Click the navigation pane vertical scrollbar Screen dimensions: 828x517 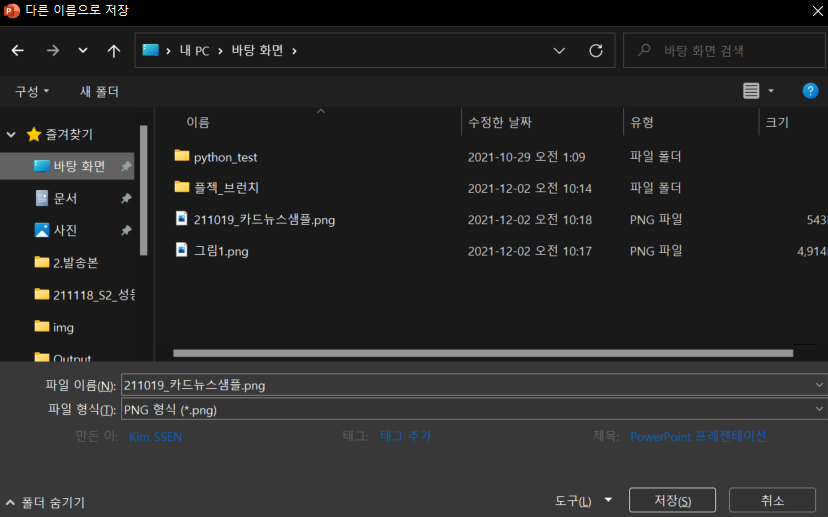pos(144,190)
